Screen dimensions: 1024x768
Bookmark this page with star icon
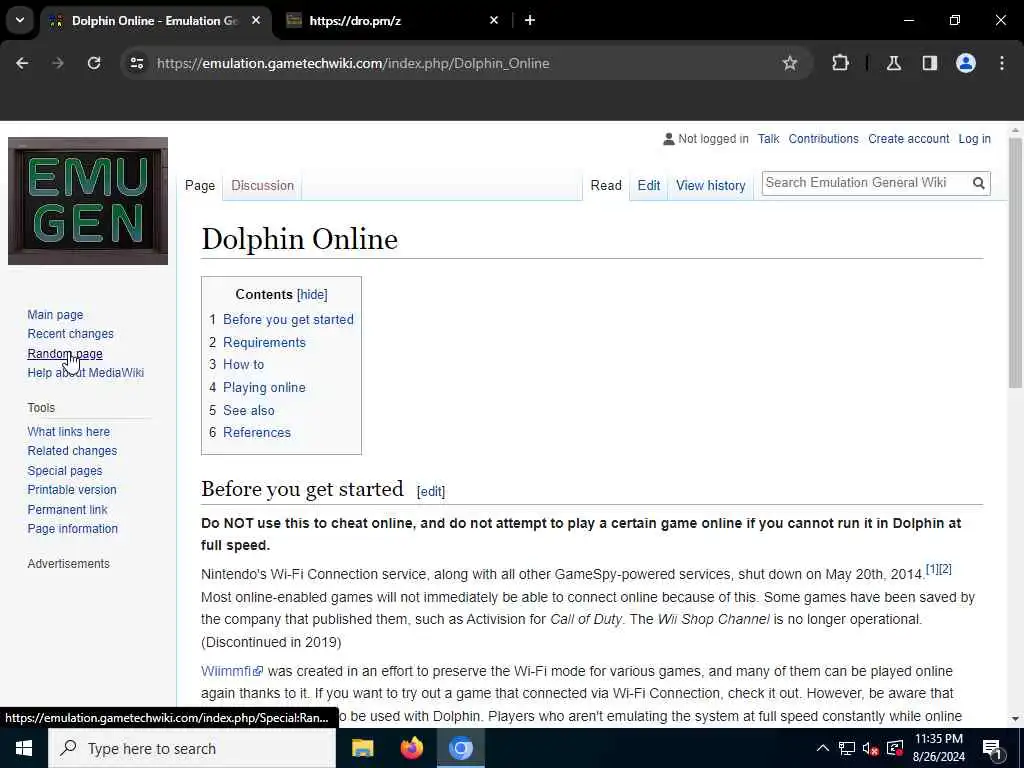pos(790,63)
